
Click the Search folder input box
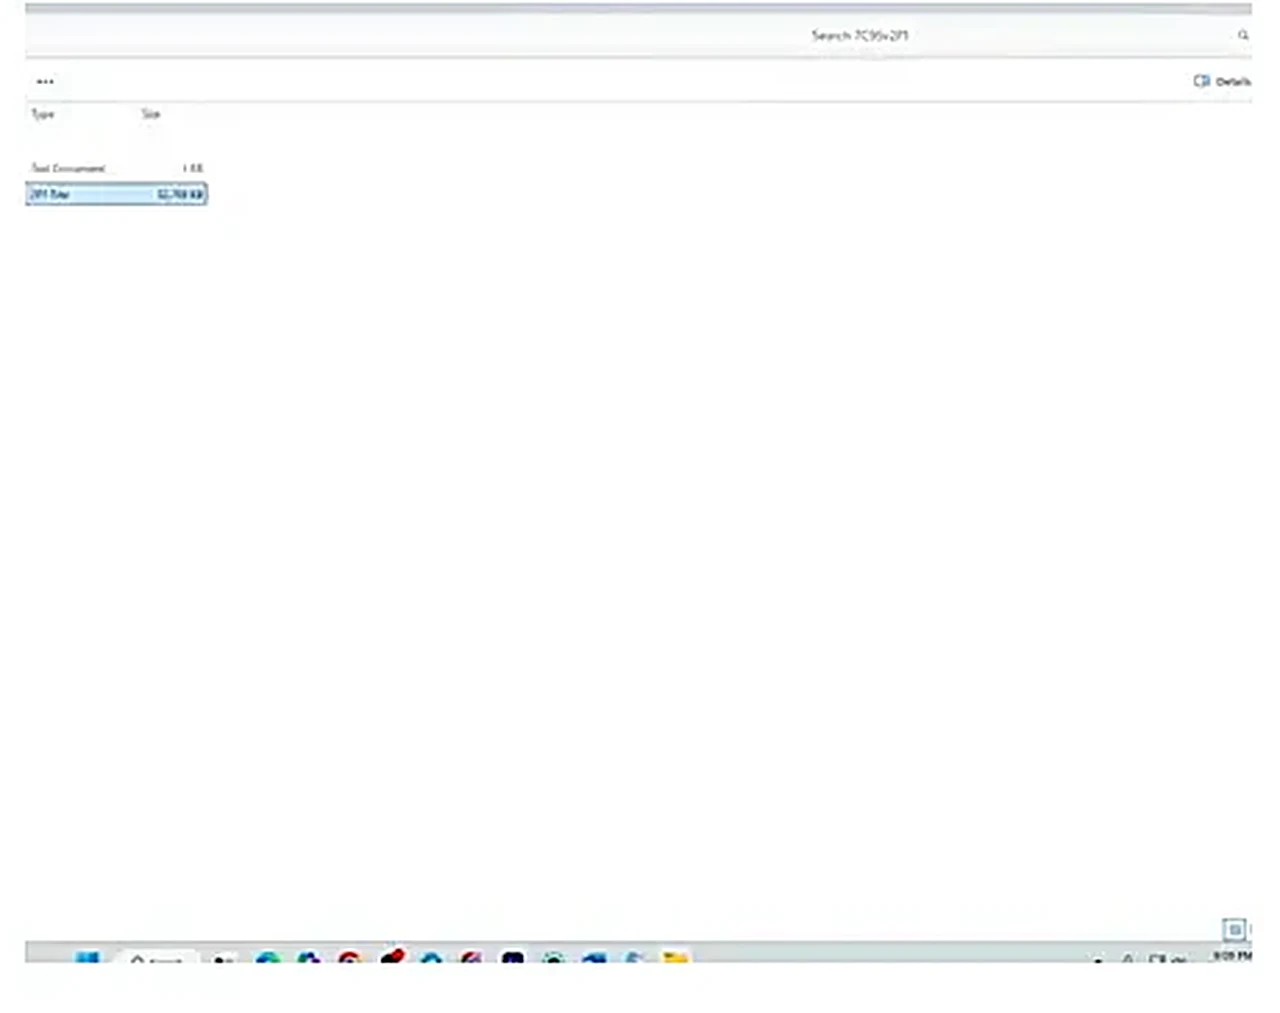tap(1027, 35)
